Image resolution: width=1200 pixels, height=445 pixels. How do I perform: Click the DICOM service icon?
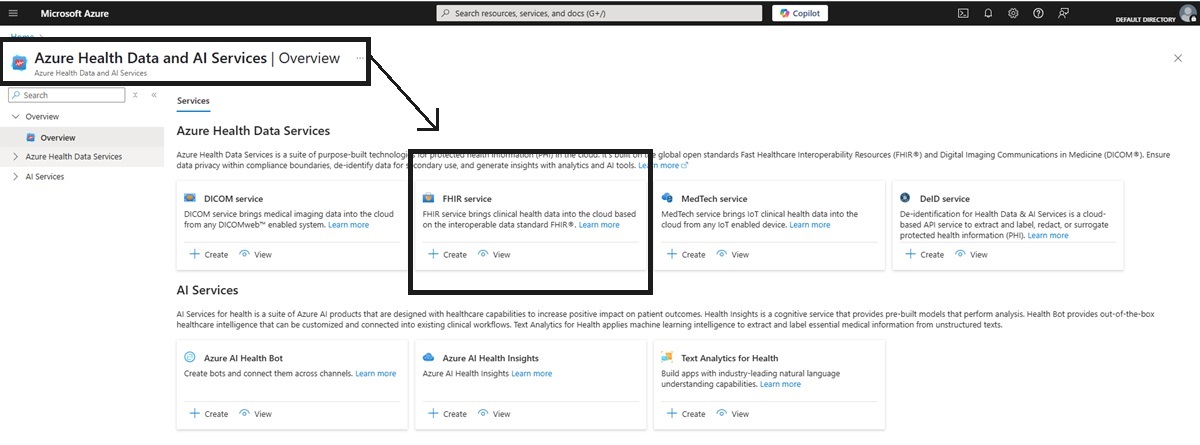pos(190,198)
